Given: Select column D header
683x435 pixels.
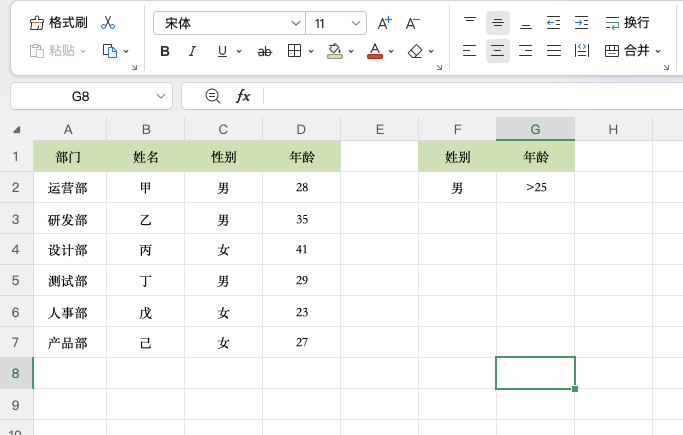Looking at the screenshot, I should [301, 129].
